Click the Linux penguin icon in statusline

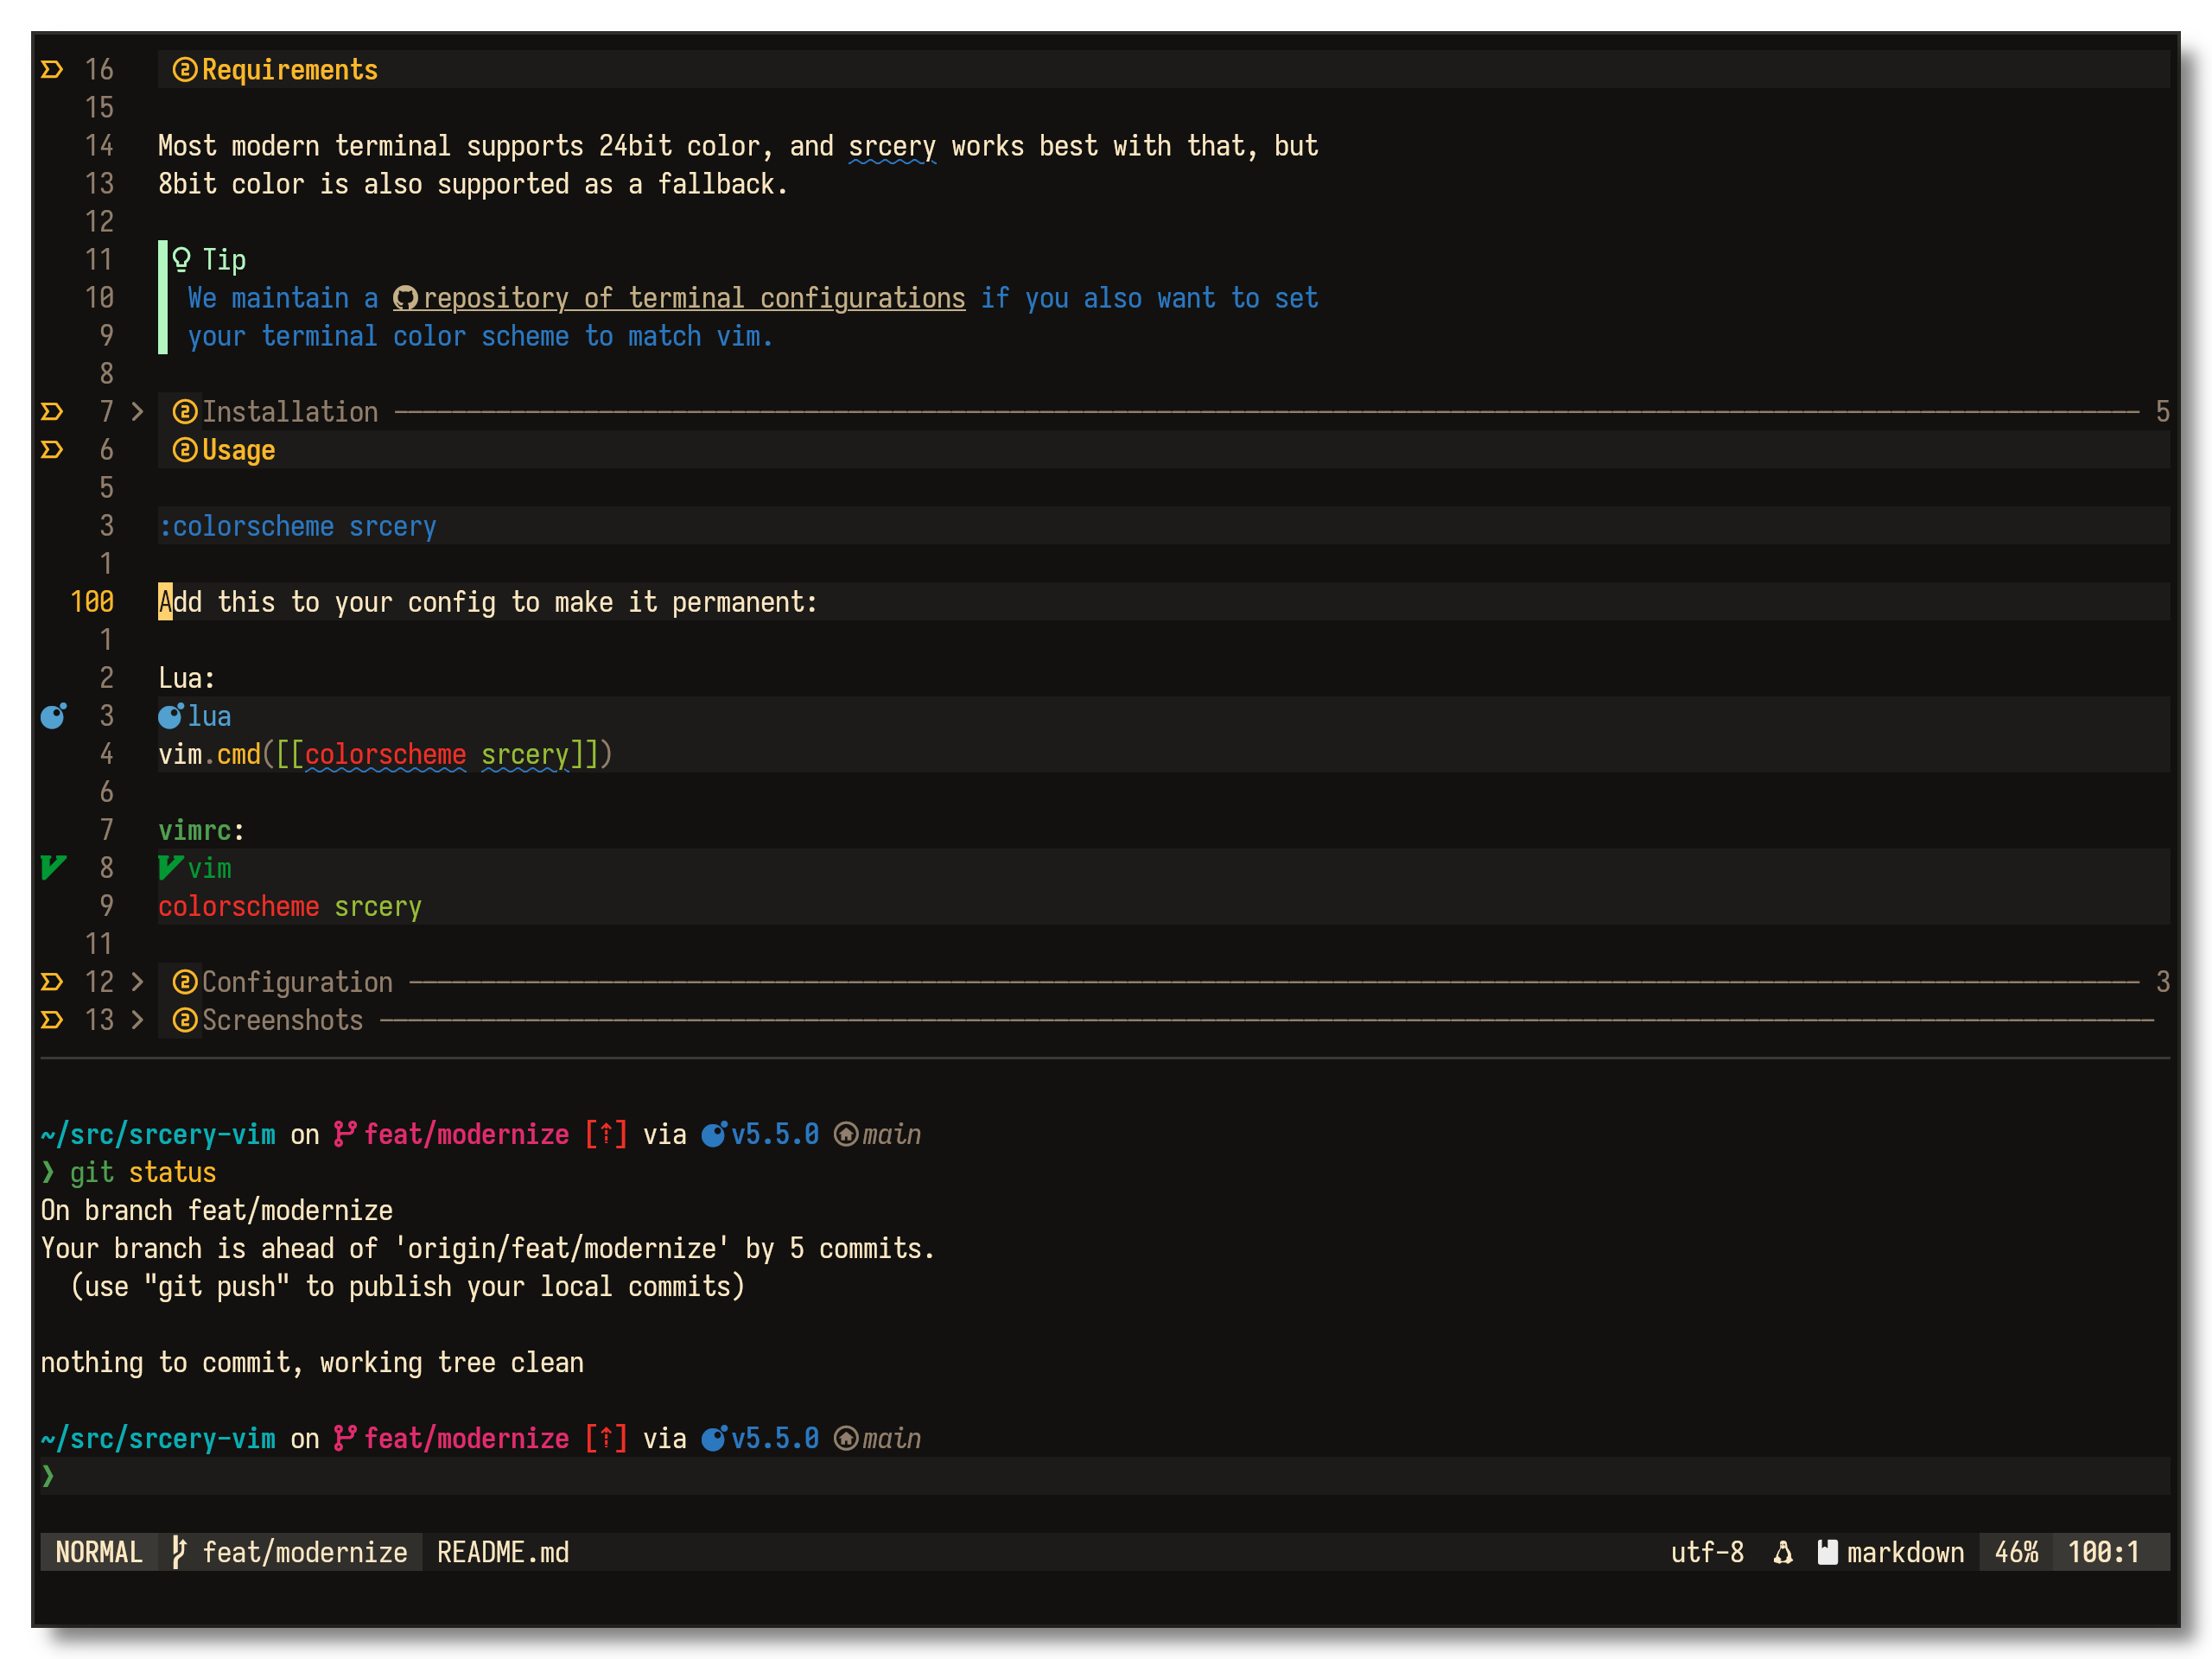click(1783, 1552)
